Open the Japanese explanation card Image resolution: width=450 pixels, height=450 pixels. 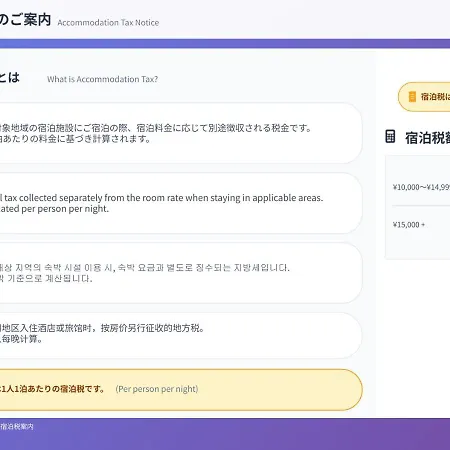181,133
